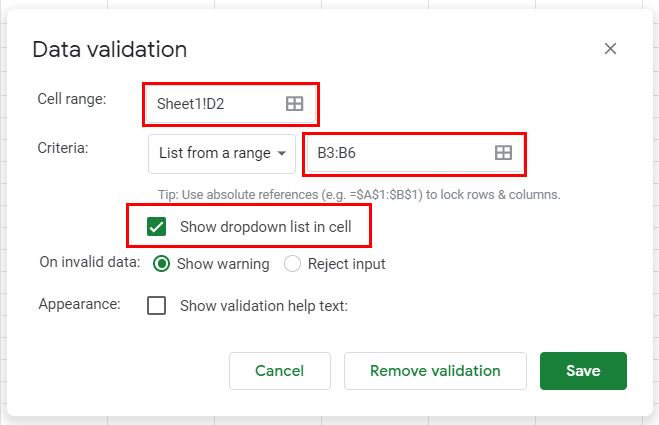Viewport: 659px width, 425px height.
Task: Close the Data validation dialog
Action: pos(610,49)
